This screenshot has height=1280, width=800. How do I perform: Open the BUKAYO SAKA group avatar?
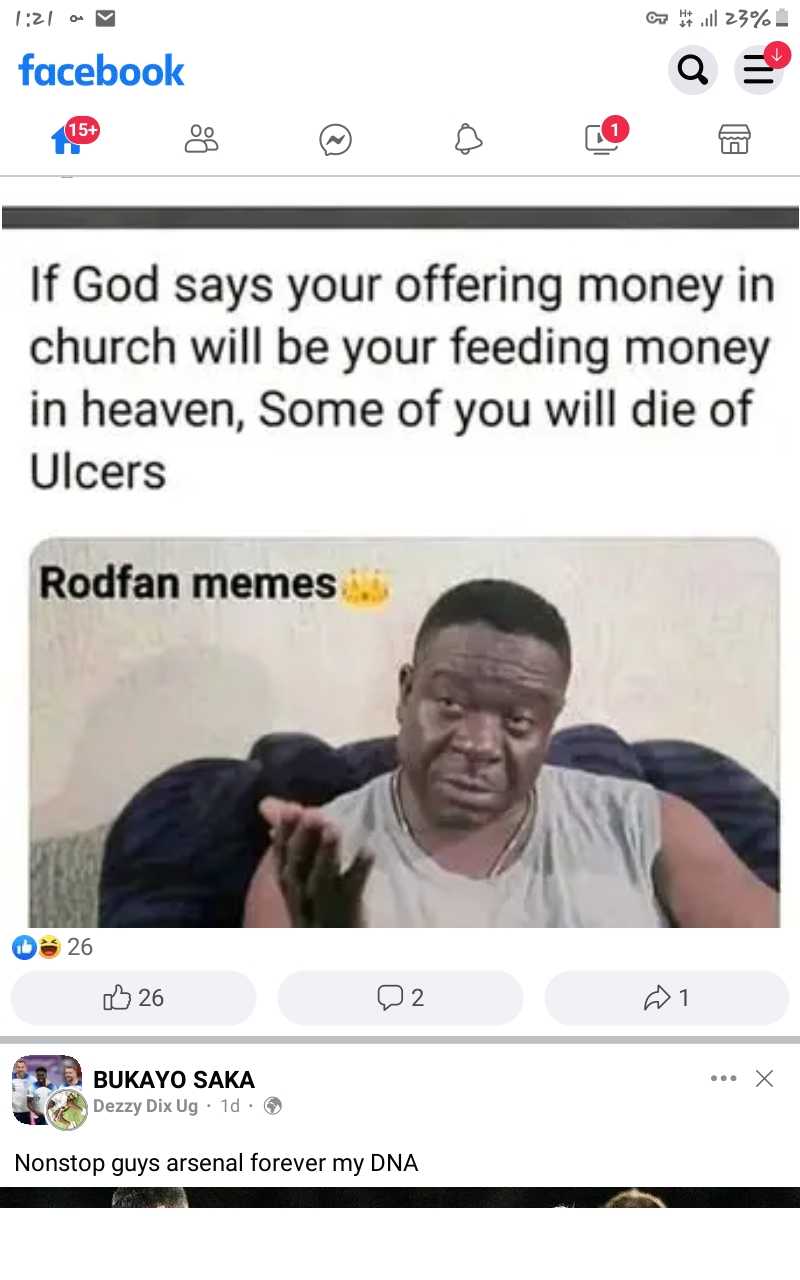(x=47, y=1091)
